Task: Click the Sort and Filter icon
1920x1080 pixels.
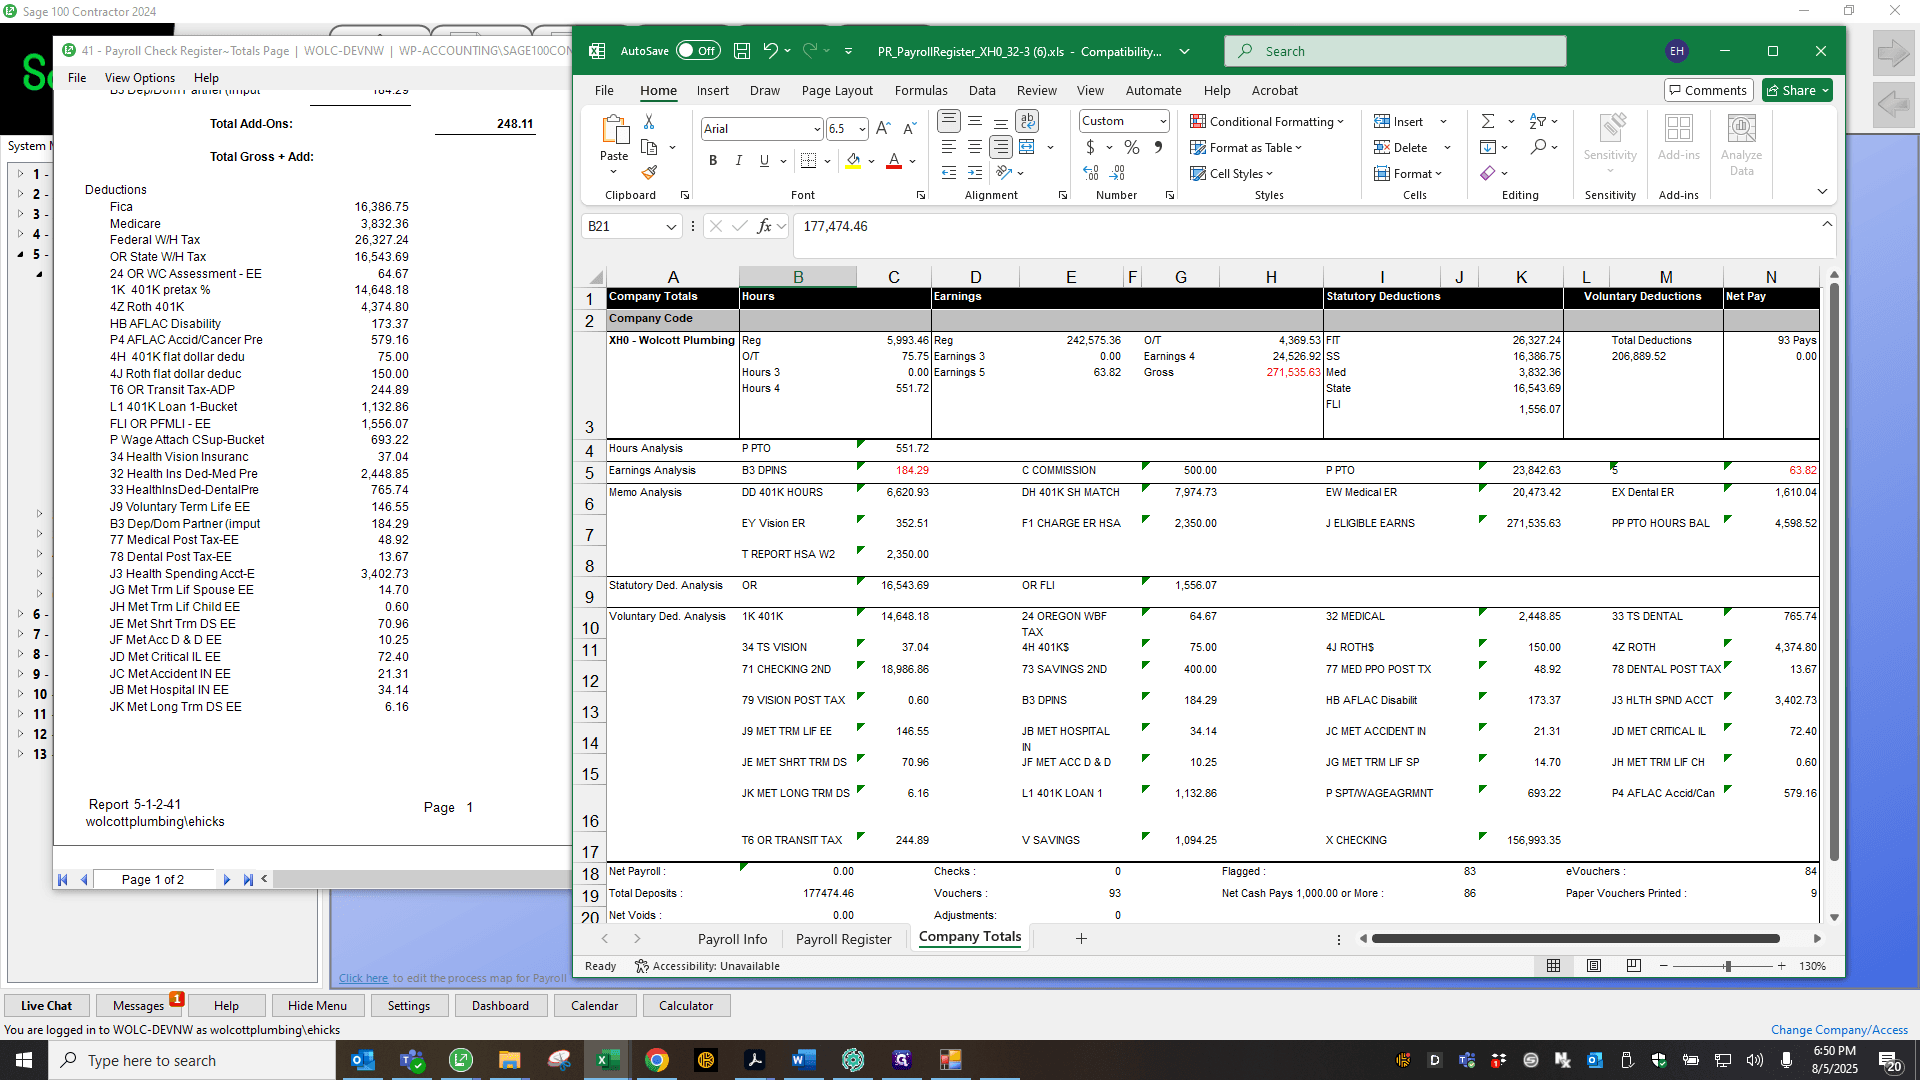Action: (x=1538, y=121)
